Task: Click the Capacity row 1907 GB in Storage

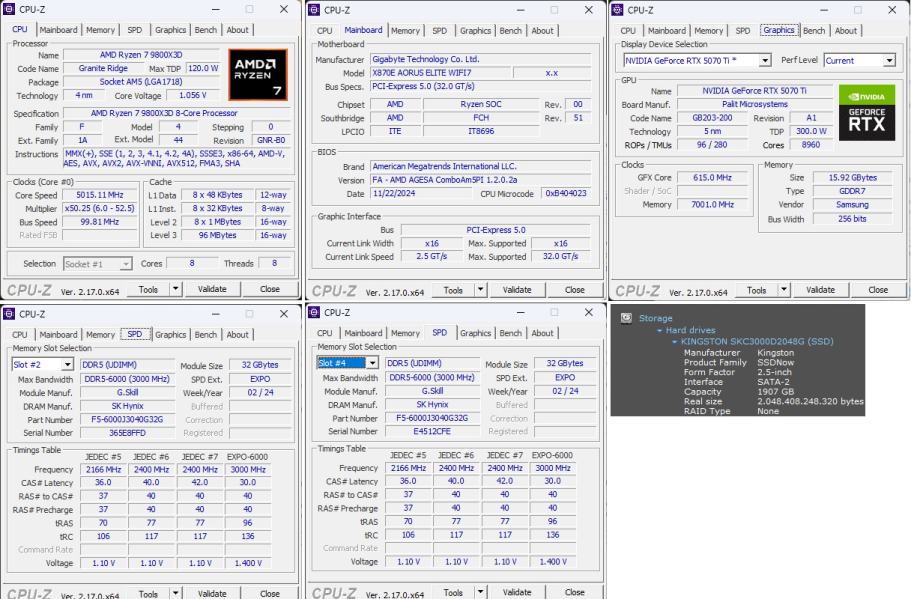Action: (739, 391)
